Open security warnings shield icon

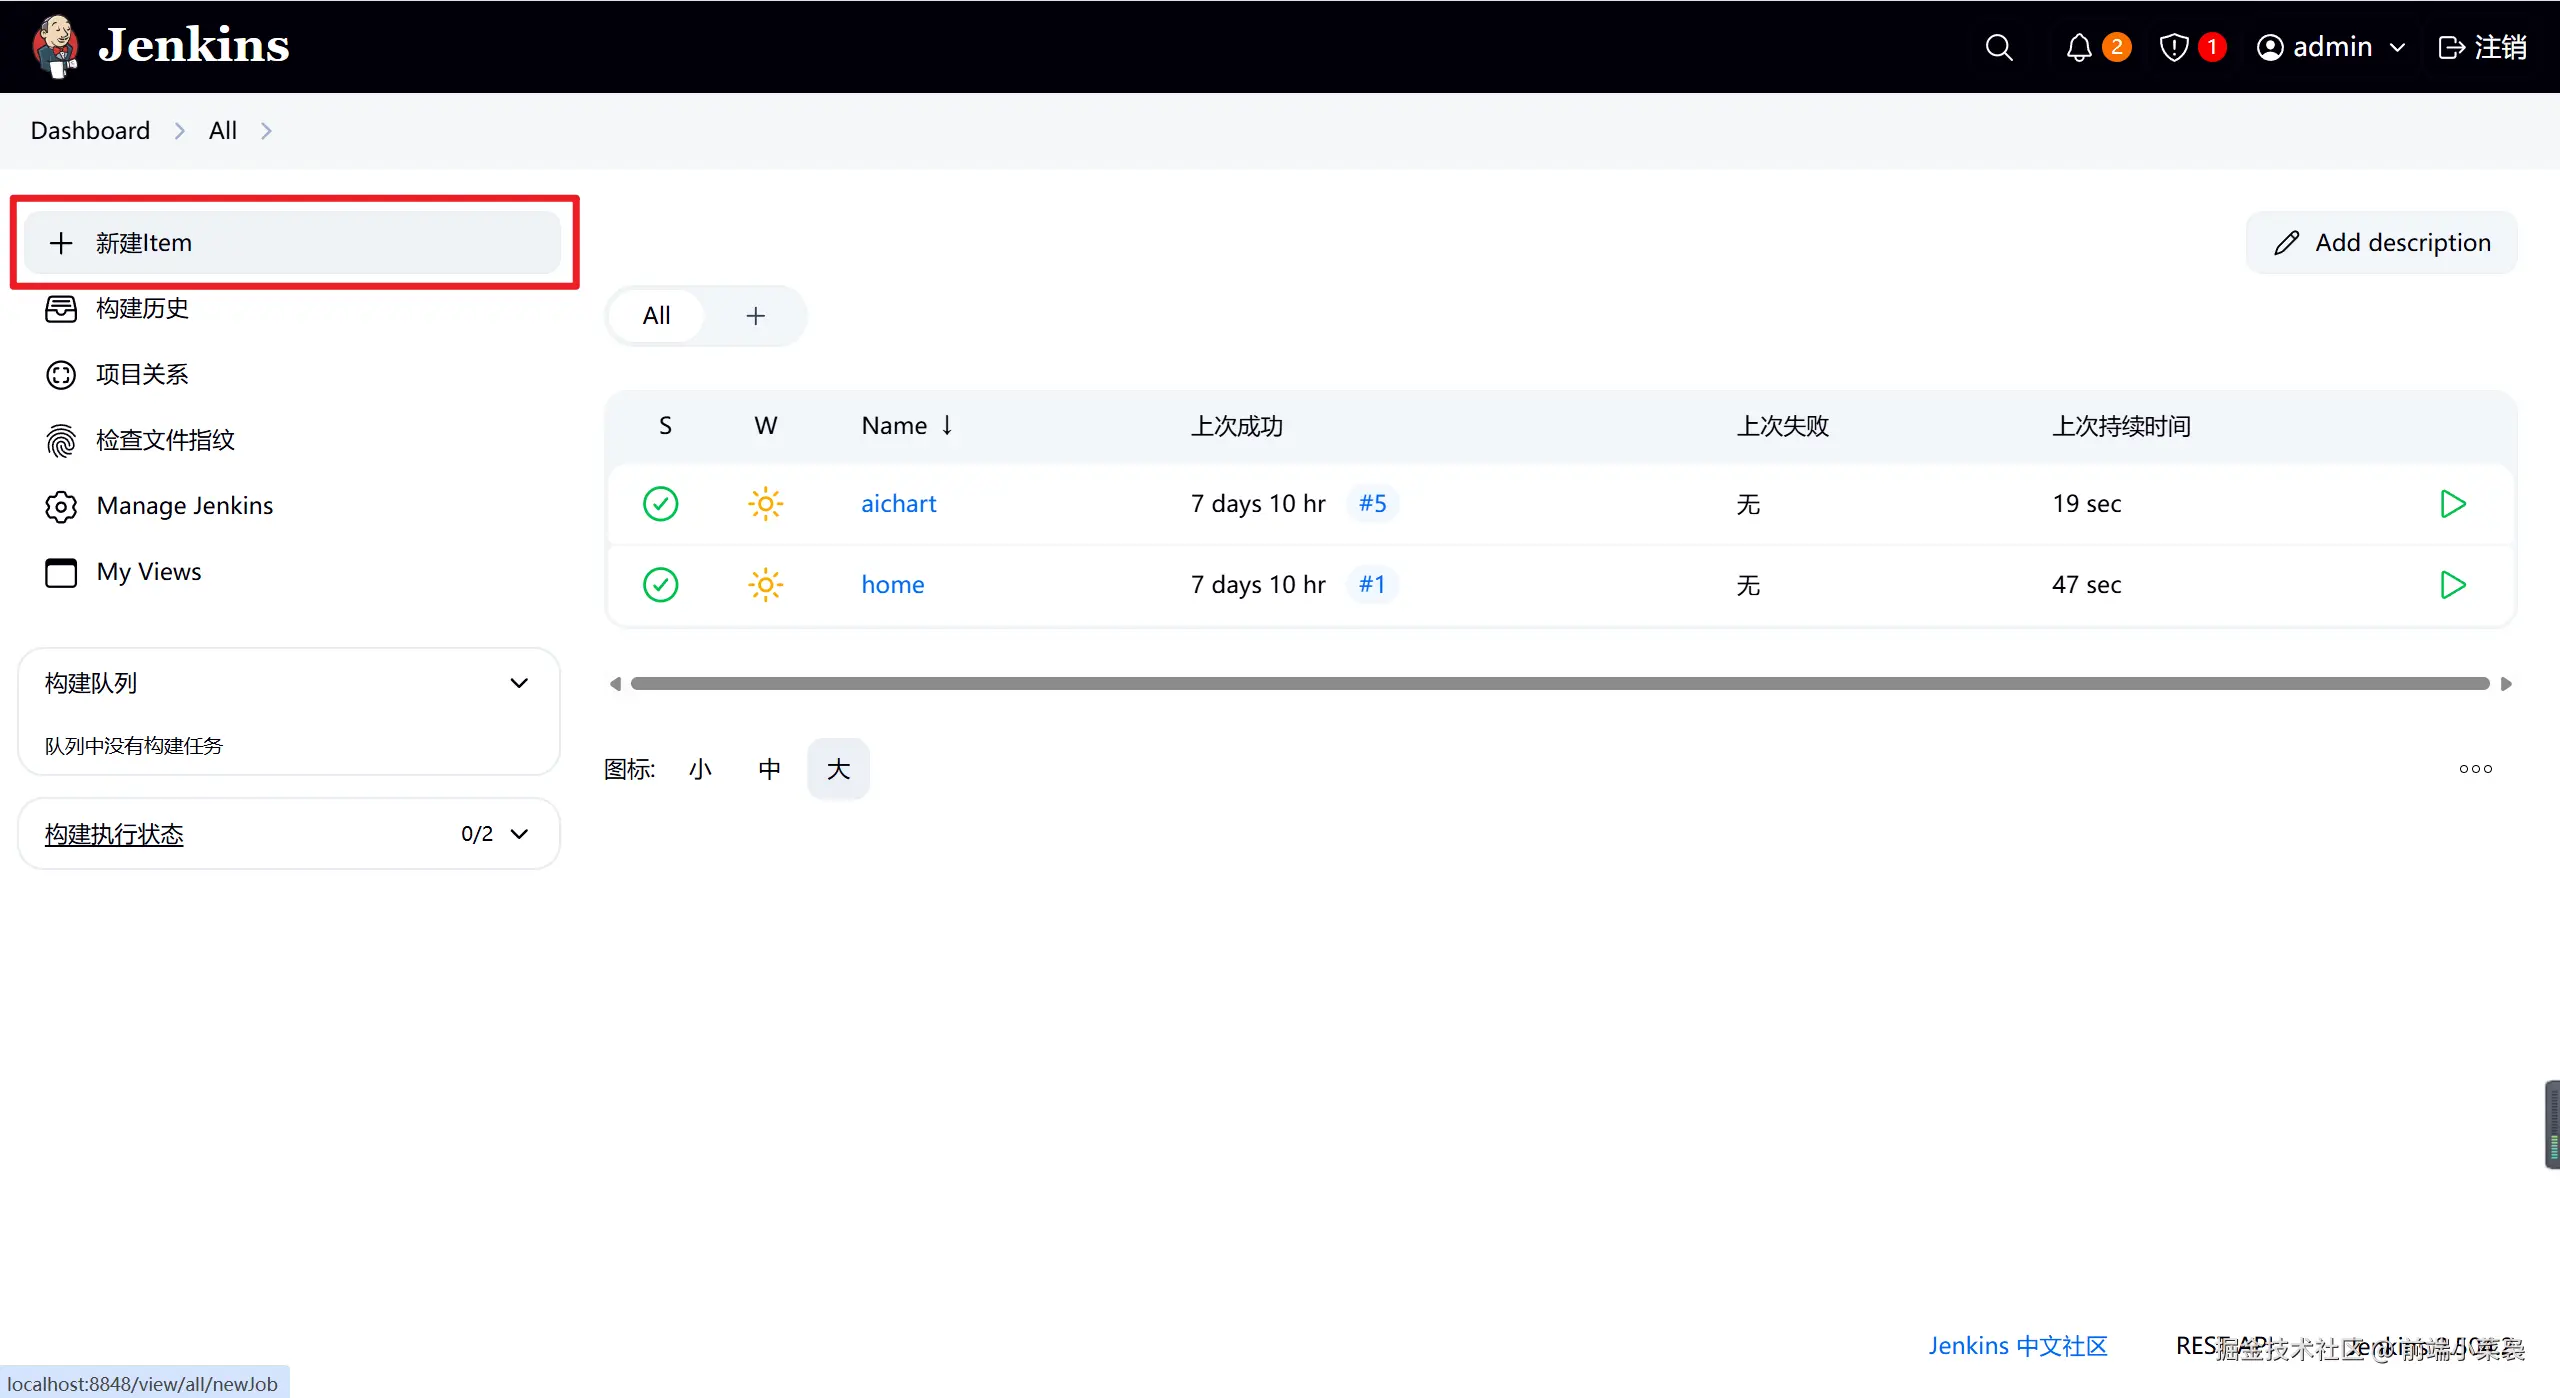point(2174,47)
